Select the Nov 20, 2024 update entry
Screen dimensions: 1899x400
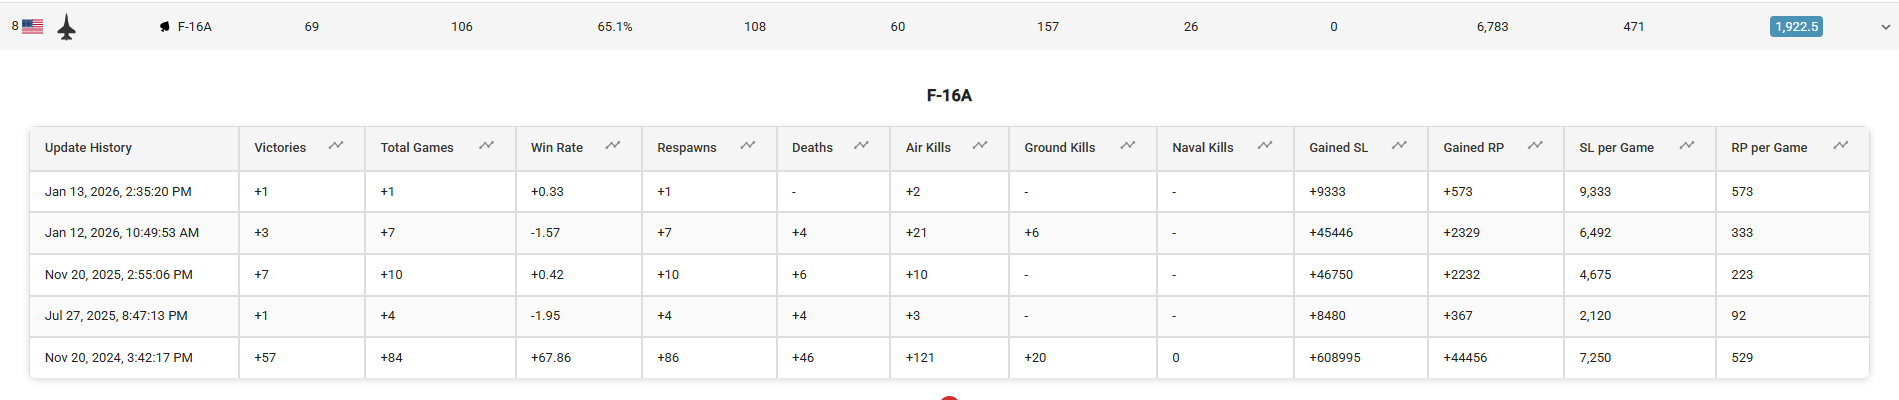pyautogui.click(x=118, y=358)
